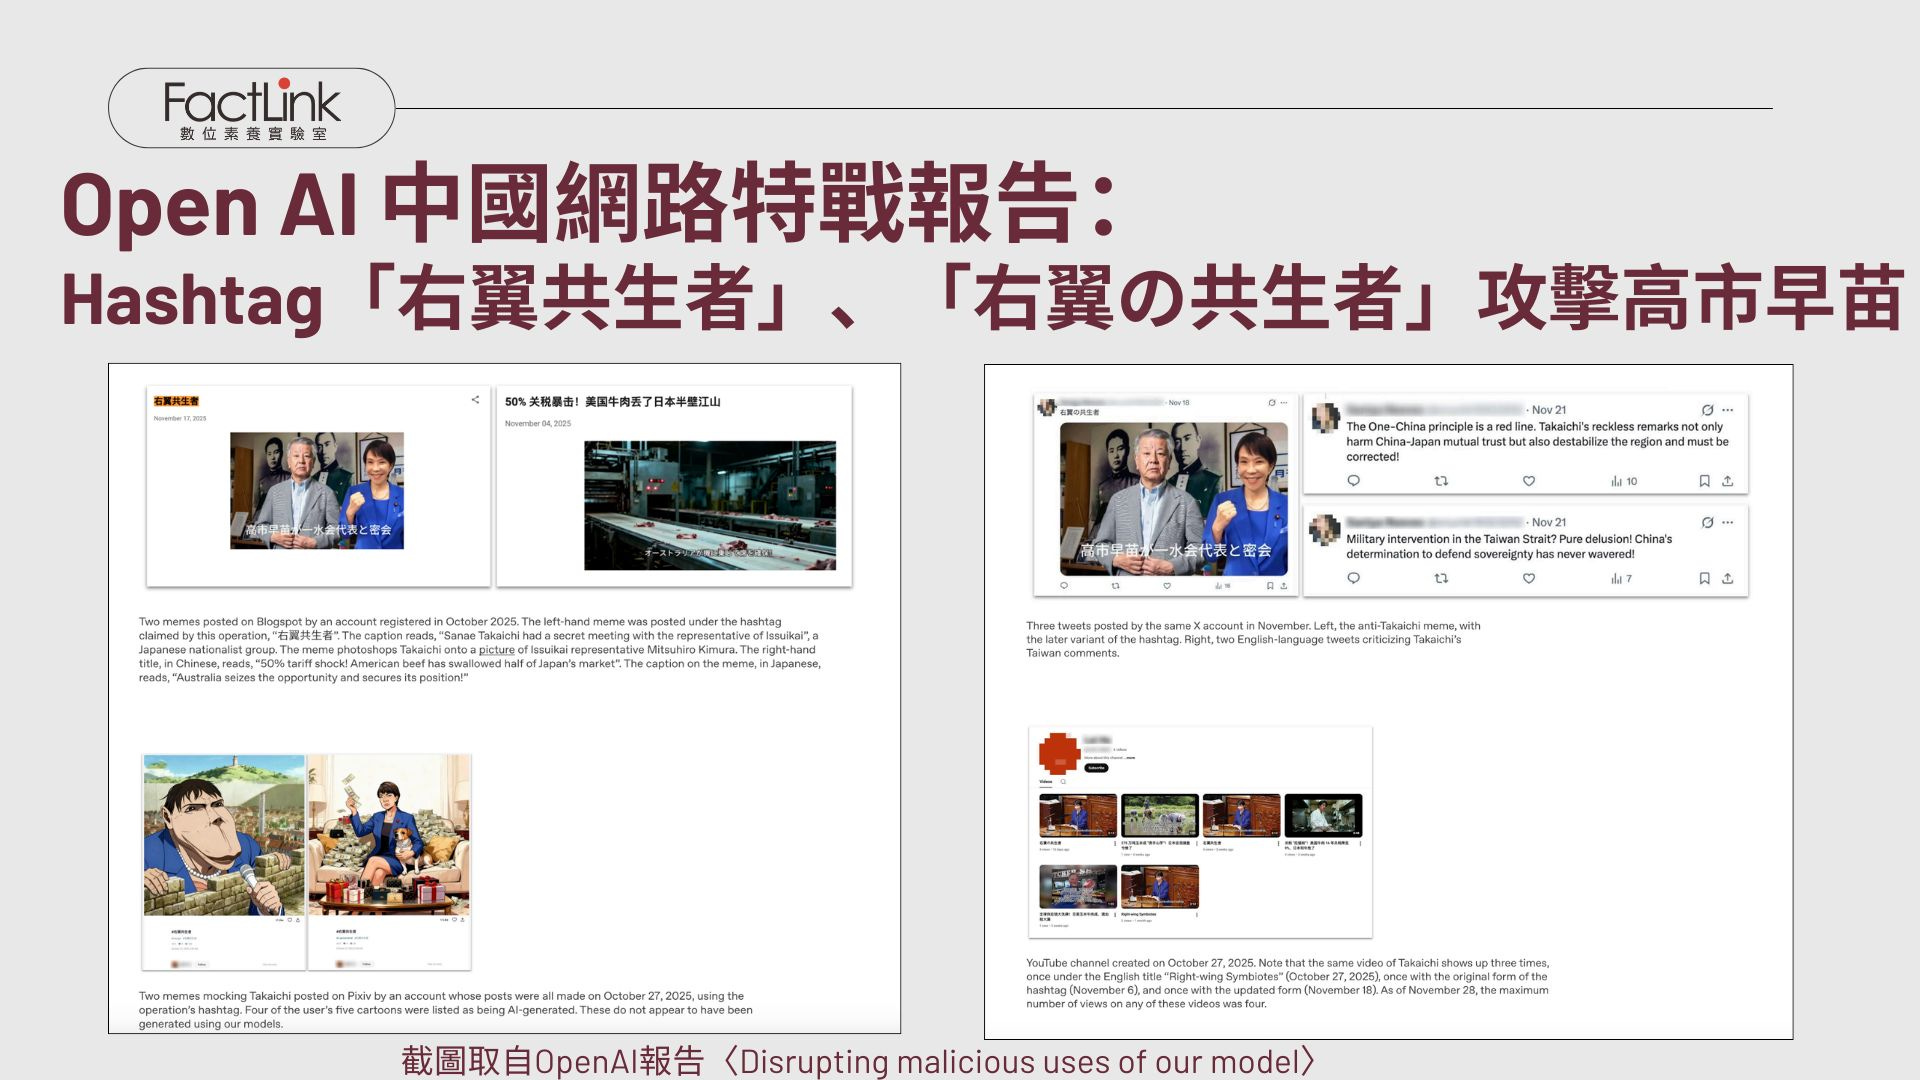Open the Pixiv cartoon of woman with money
1920x1080 pixels.
[x=389, y=835]
